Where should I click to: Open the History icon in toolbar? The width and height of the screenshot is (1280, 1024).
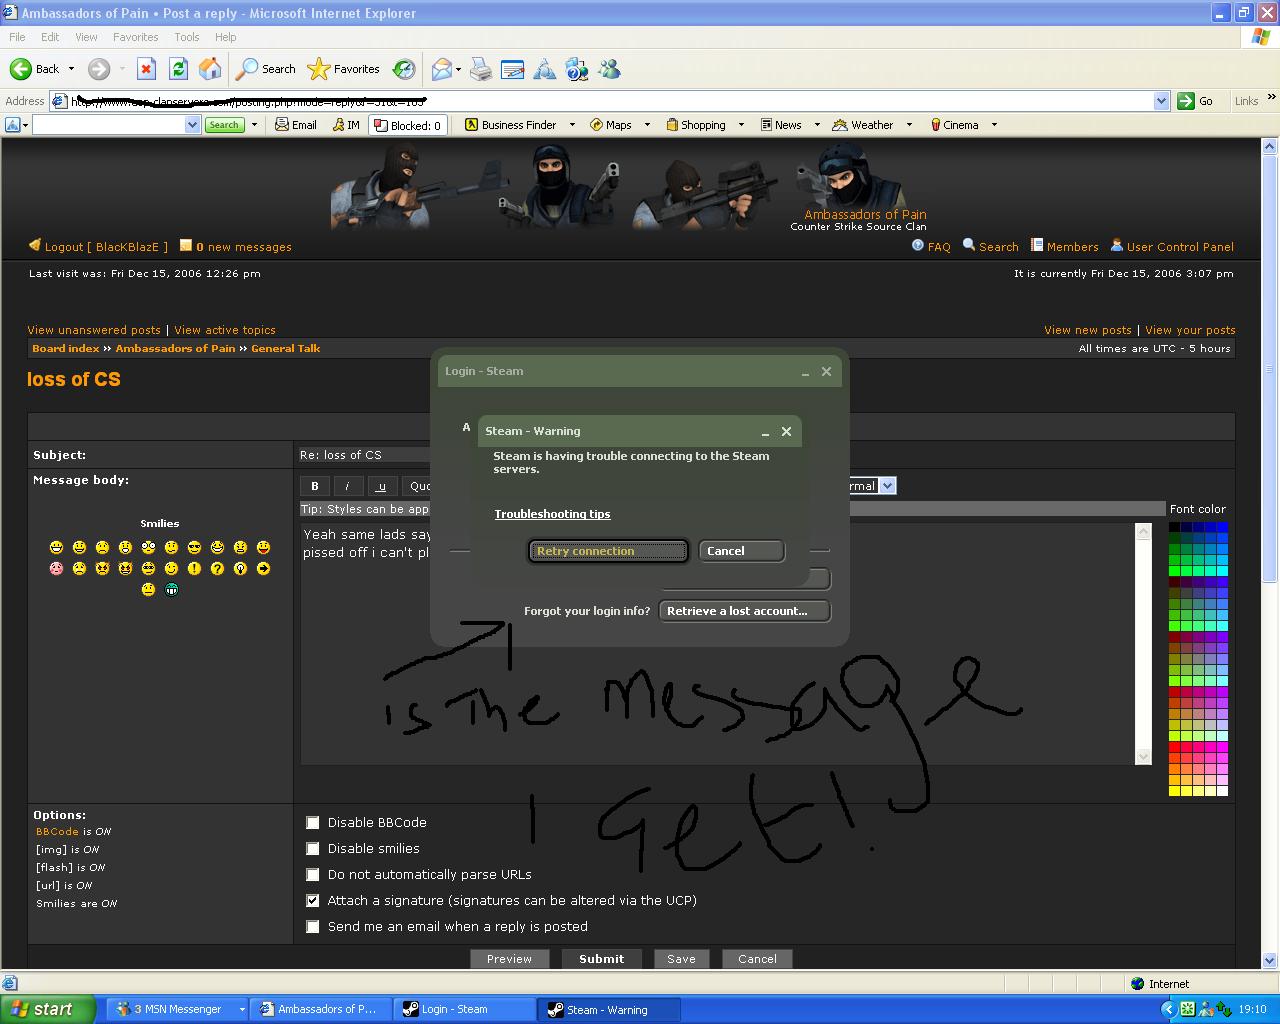tap(404, 69)
